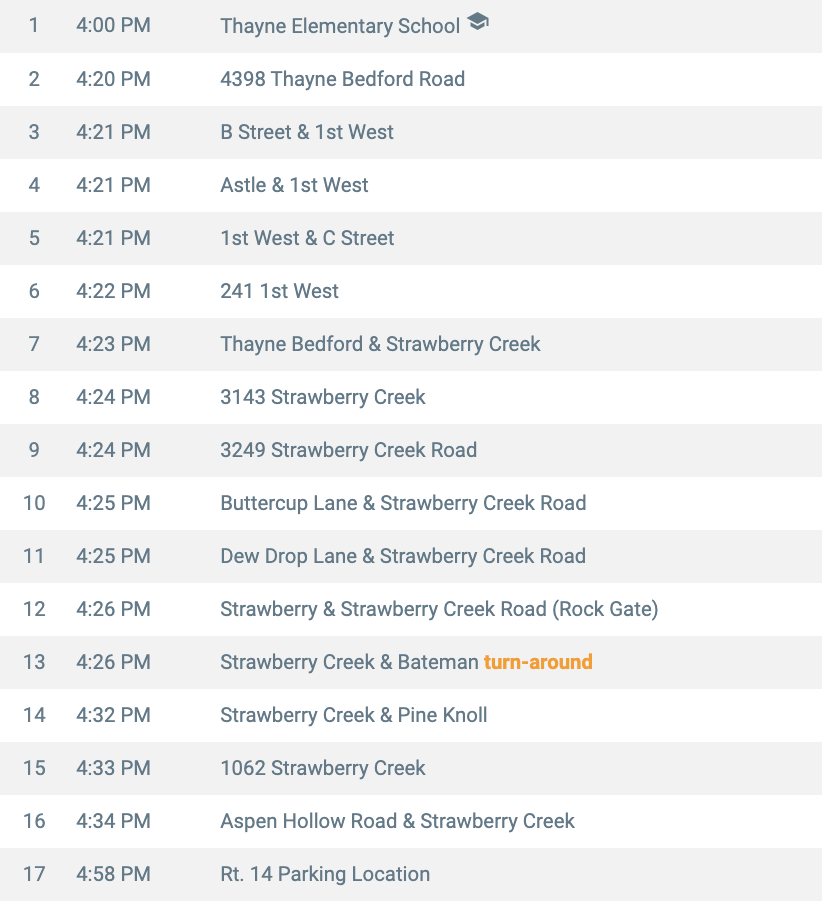Select Thayne Bedford & Strawberry Creek stop

(x=380, y=344)
